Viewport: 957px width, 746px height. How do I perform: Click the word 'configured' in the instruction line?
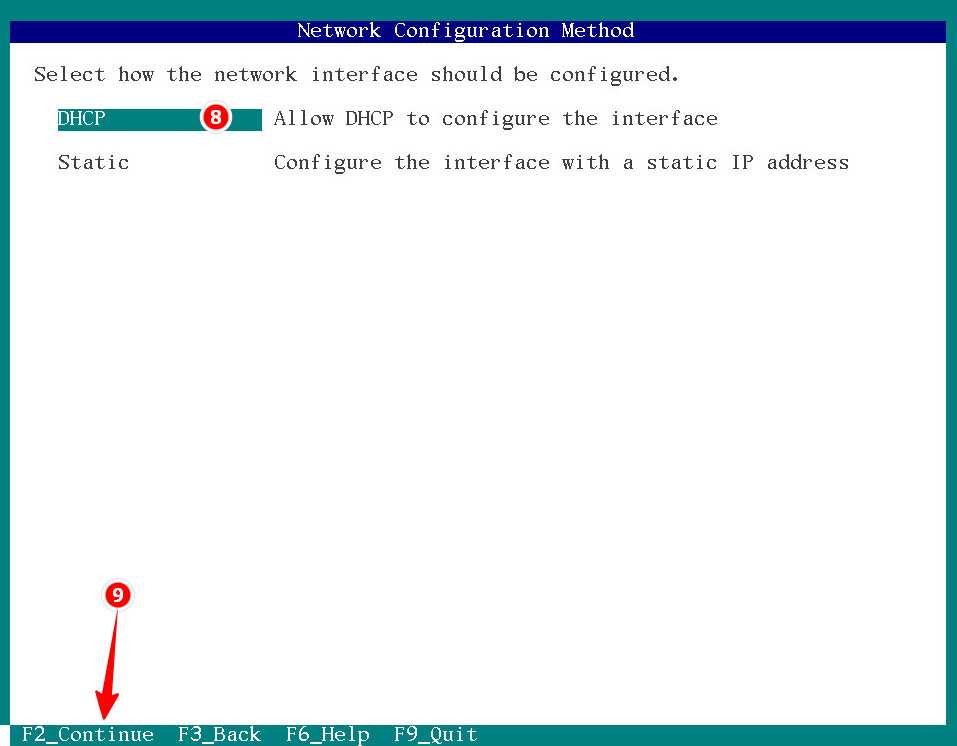[x=614, y=75]
